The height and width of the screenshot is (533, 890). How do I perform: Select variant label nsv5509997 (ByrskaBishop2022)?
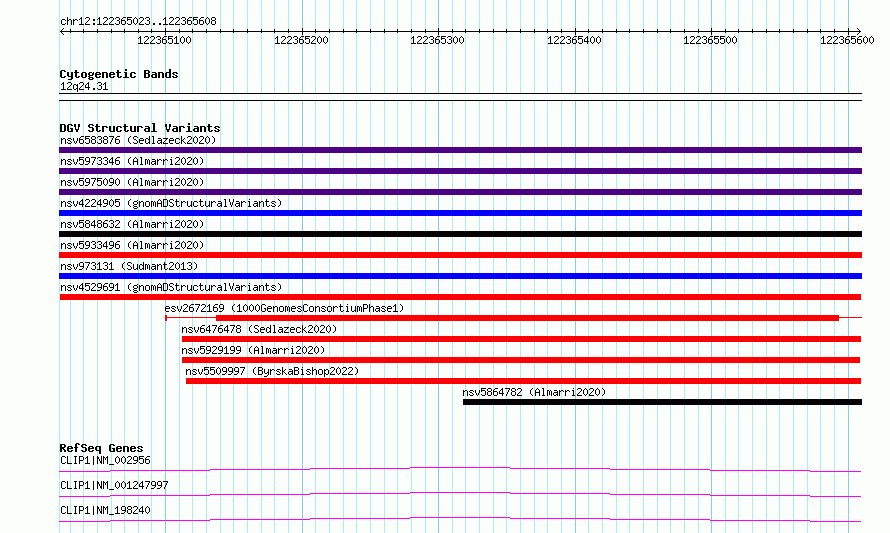click(x=272, y=371)
